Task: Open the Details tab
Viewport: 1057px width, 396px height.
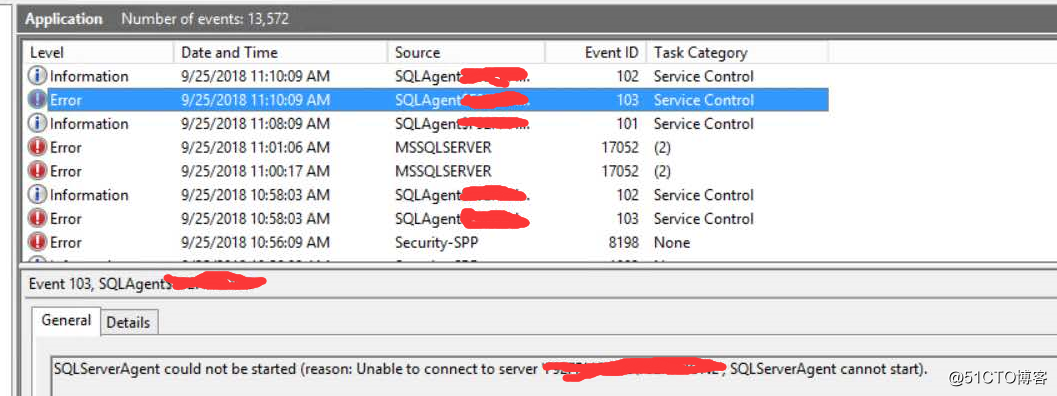Action: 128,322
